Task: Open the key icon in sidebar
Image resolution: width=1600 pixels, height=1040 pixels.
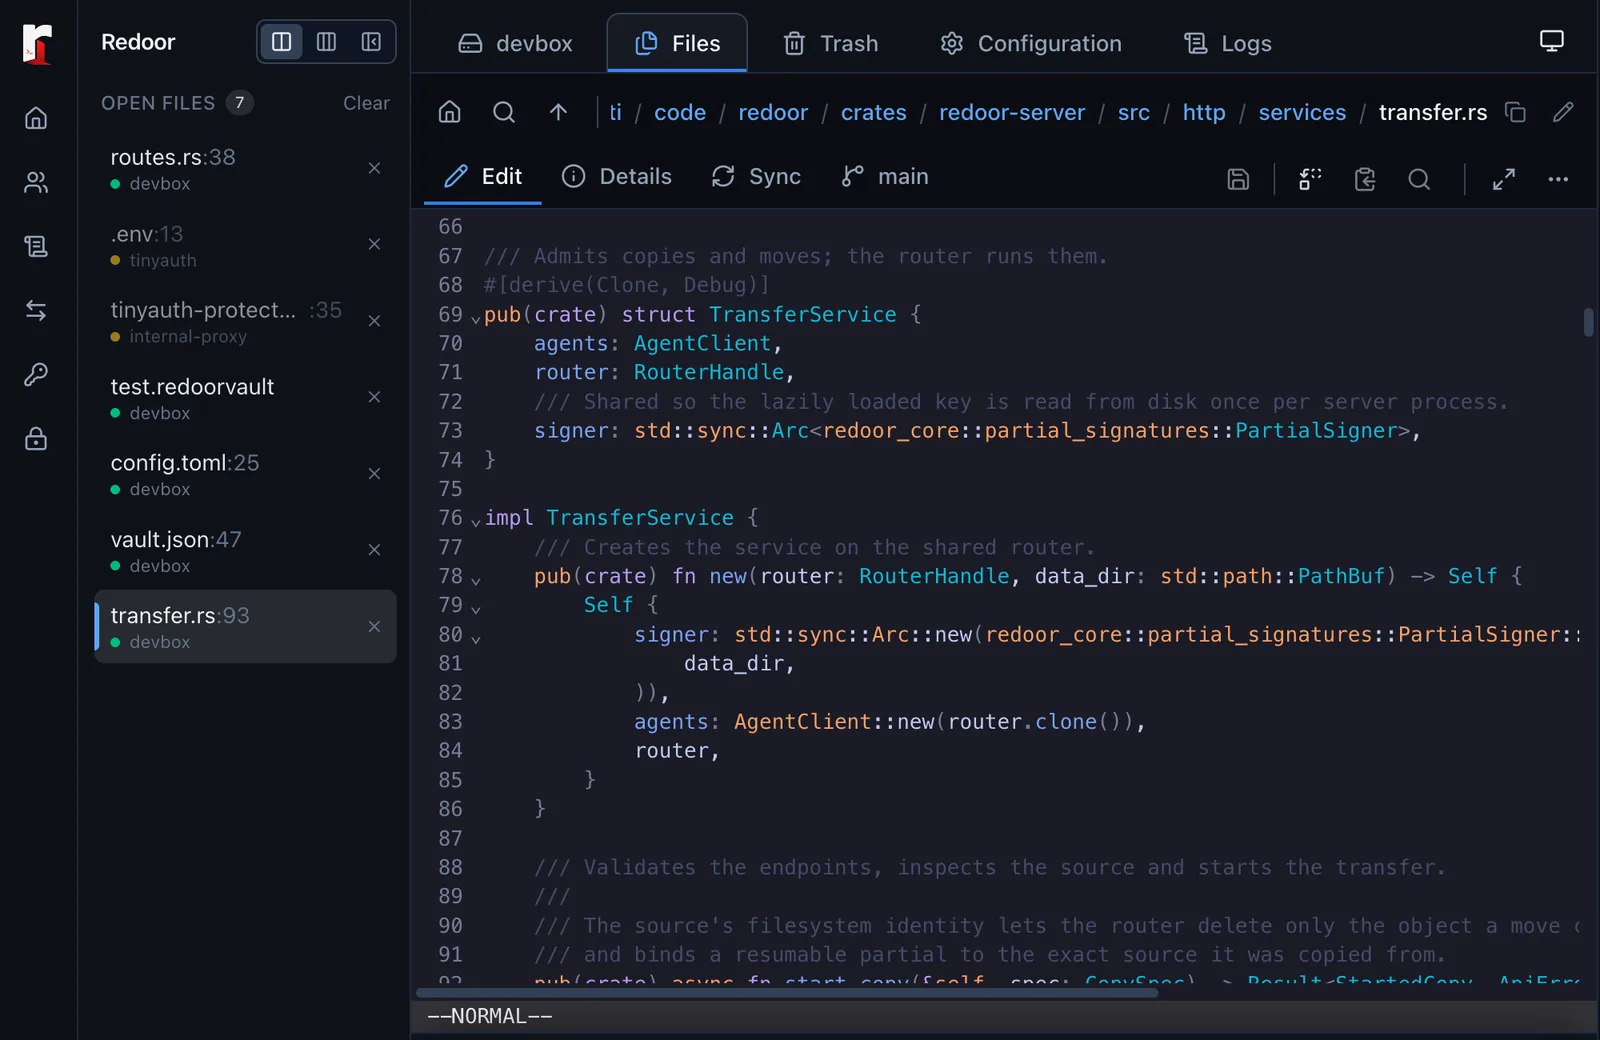Action: click(x=36, y=374)
